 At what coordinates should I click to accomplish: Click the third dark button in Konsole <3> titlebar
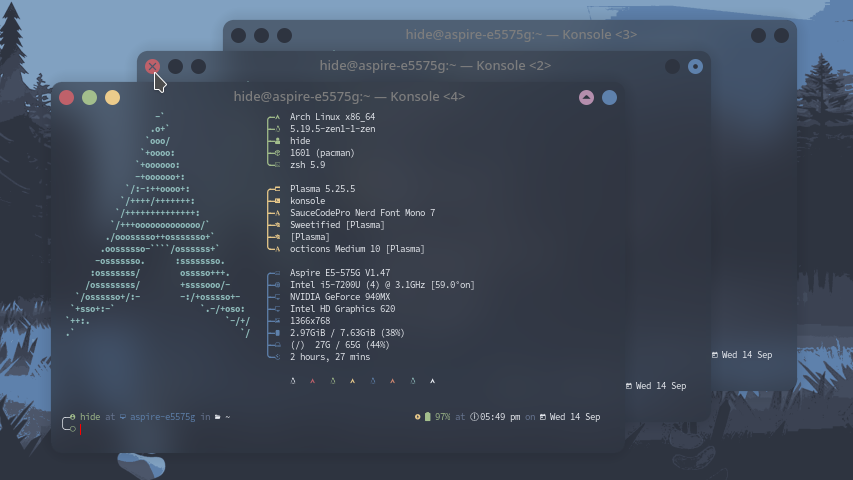click(285, 35)
